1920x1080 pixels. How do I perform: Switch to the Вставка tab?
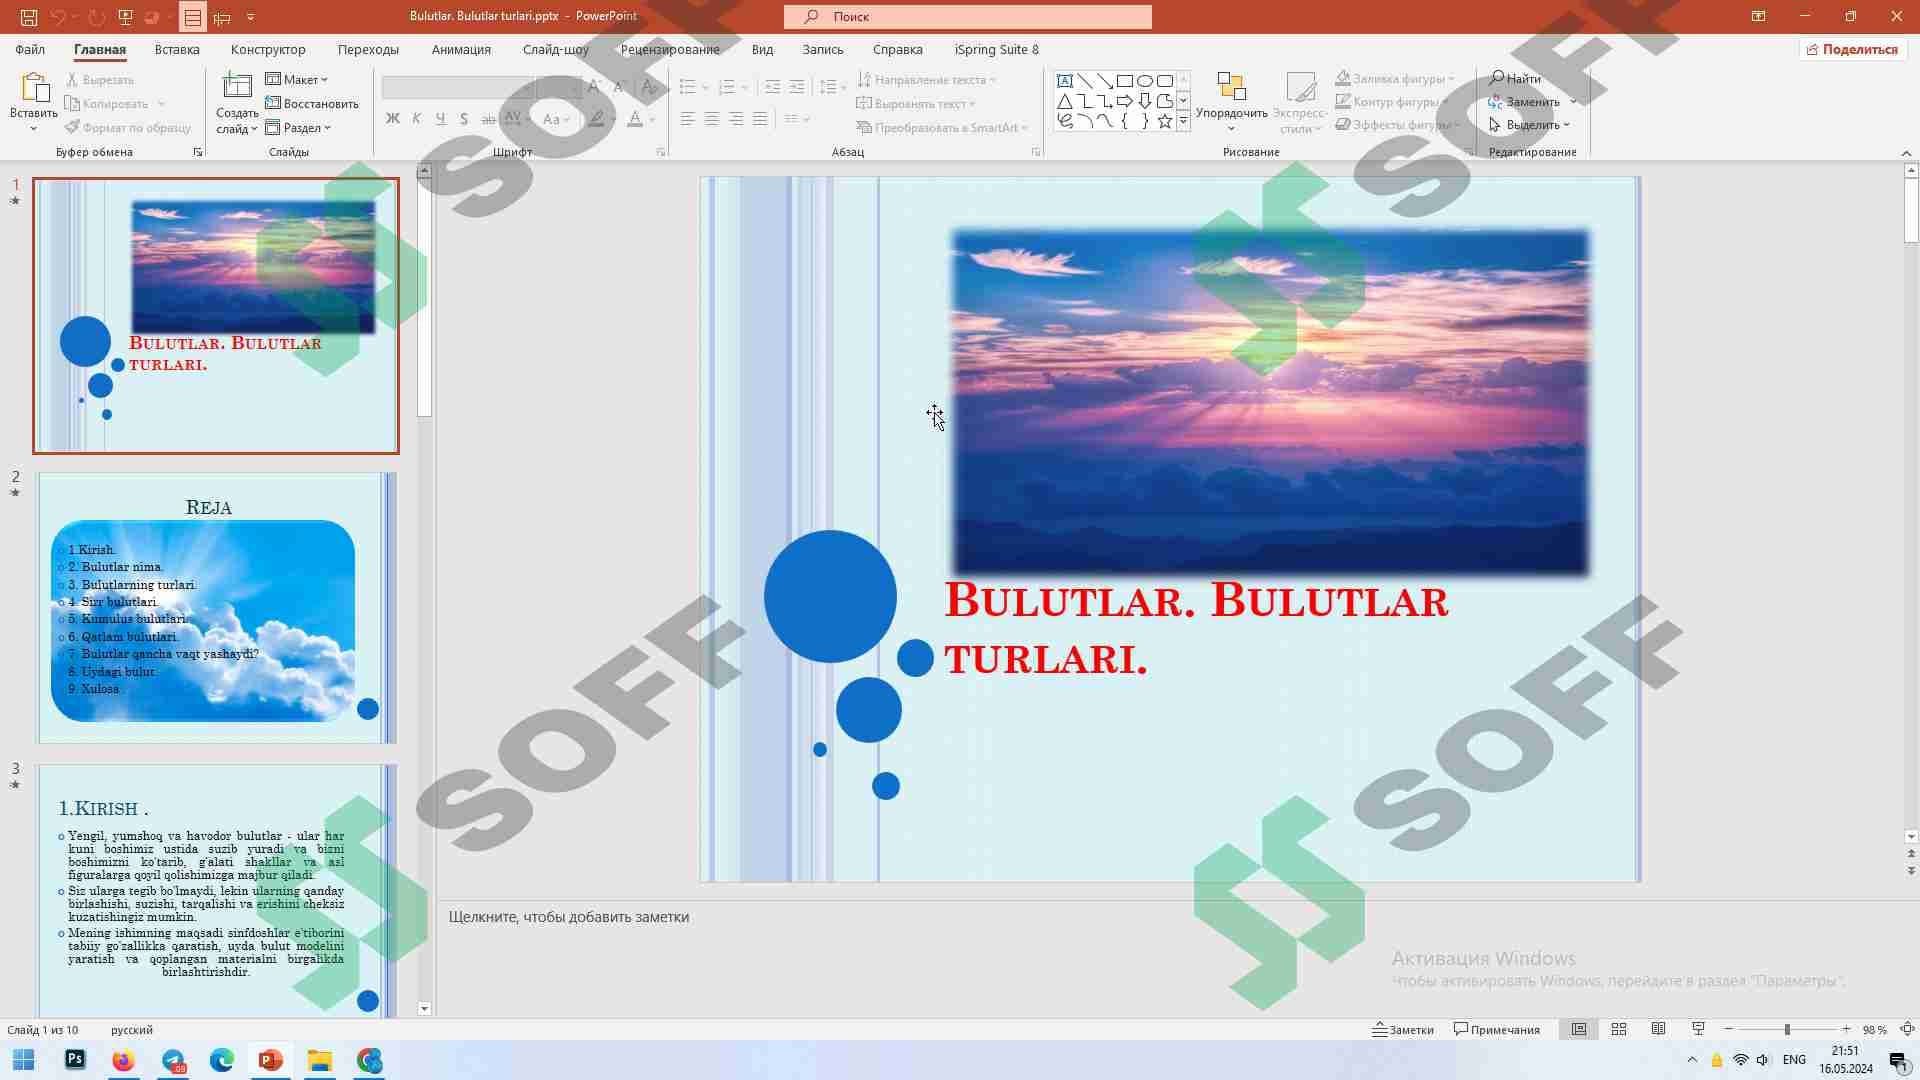pos(177,49)
